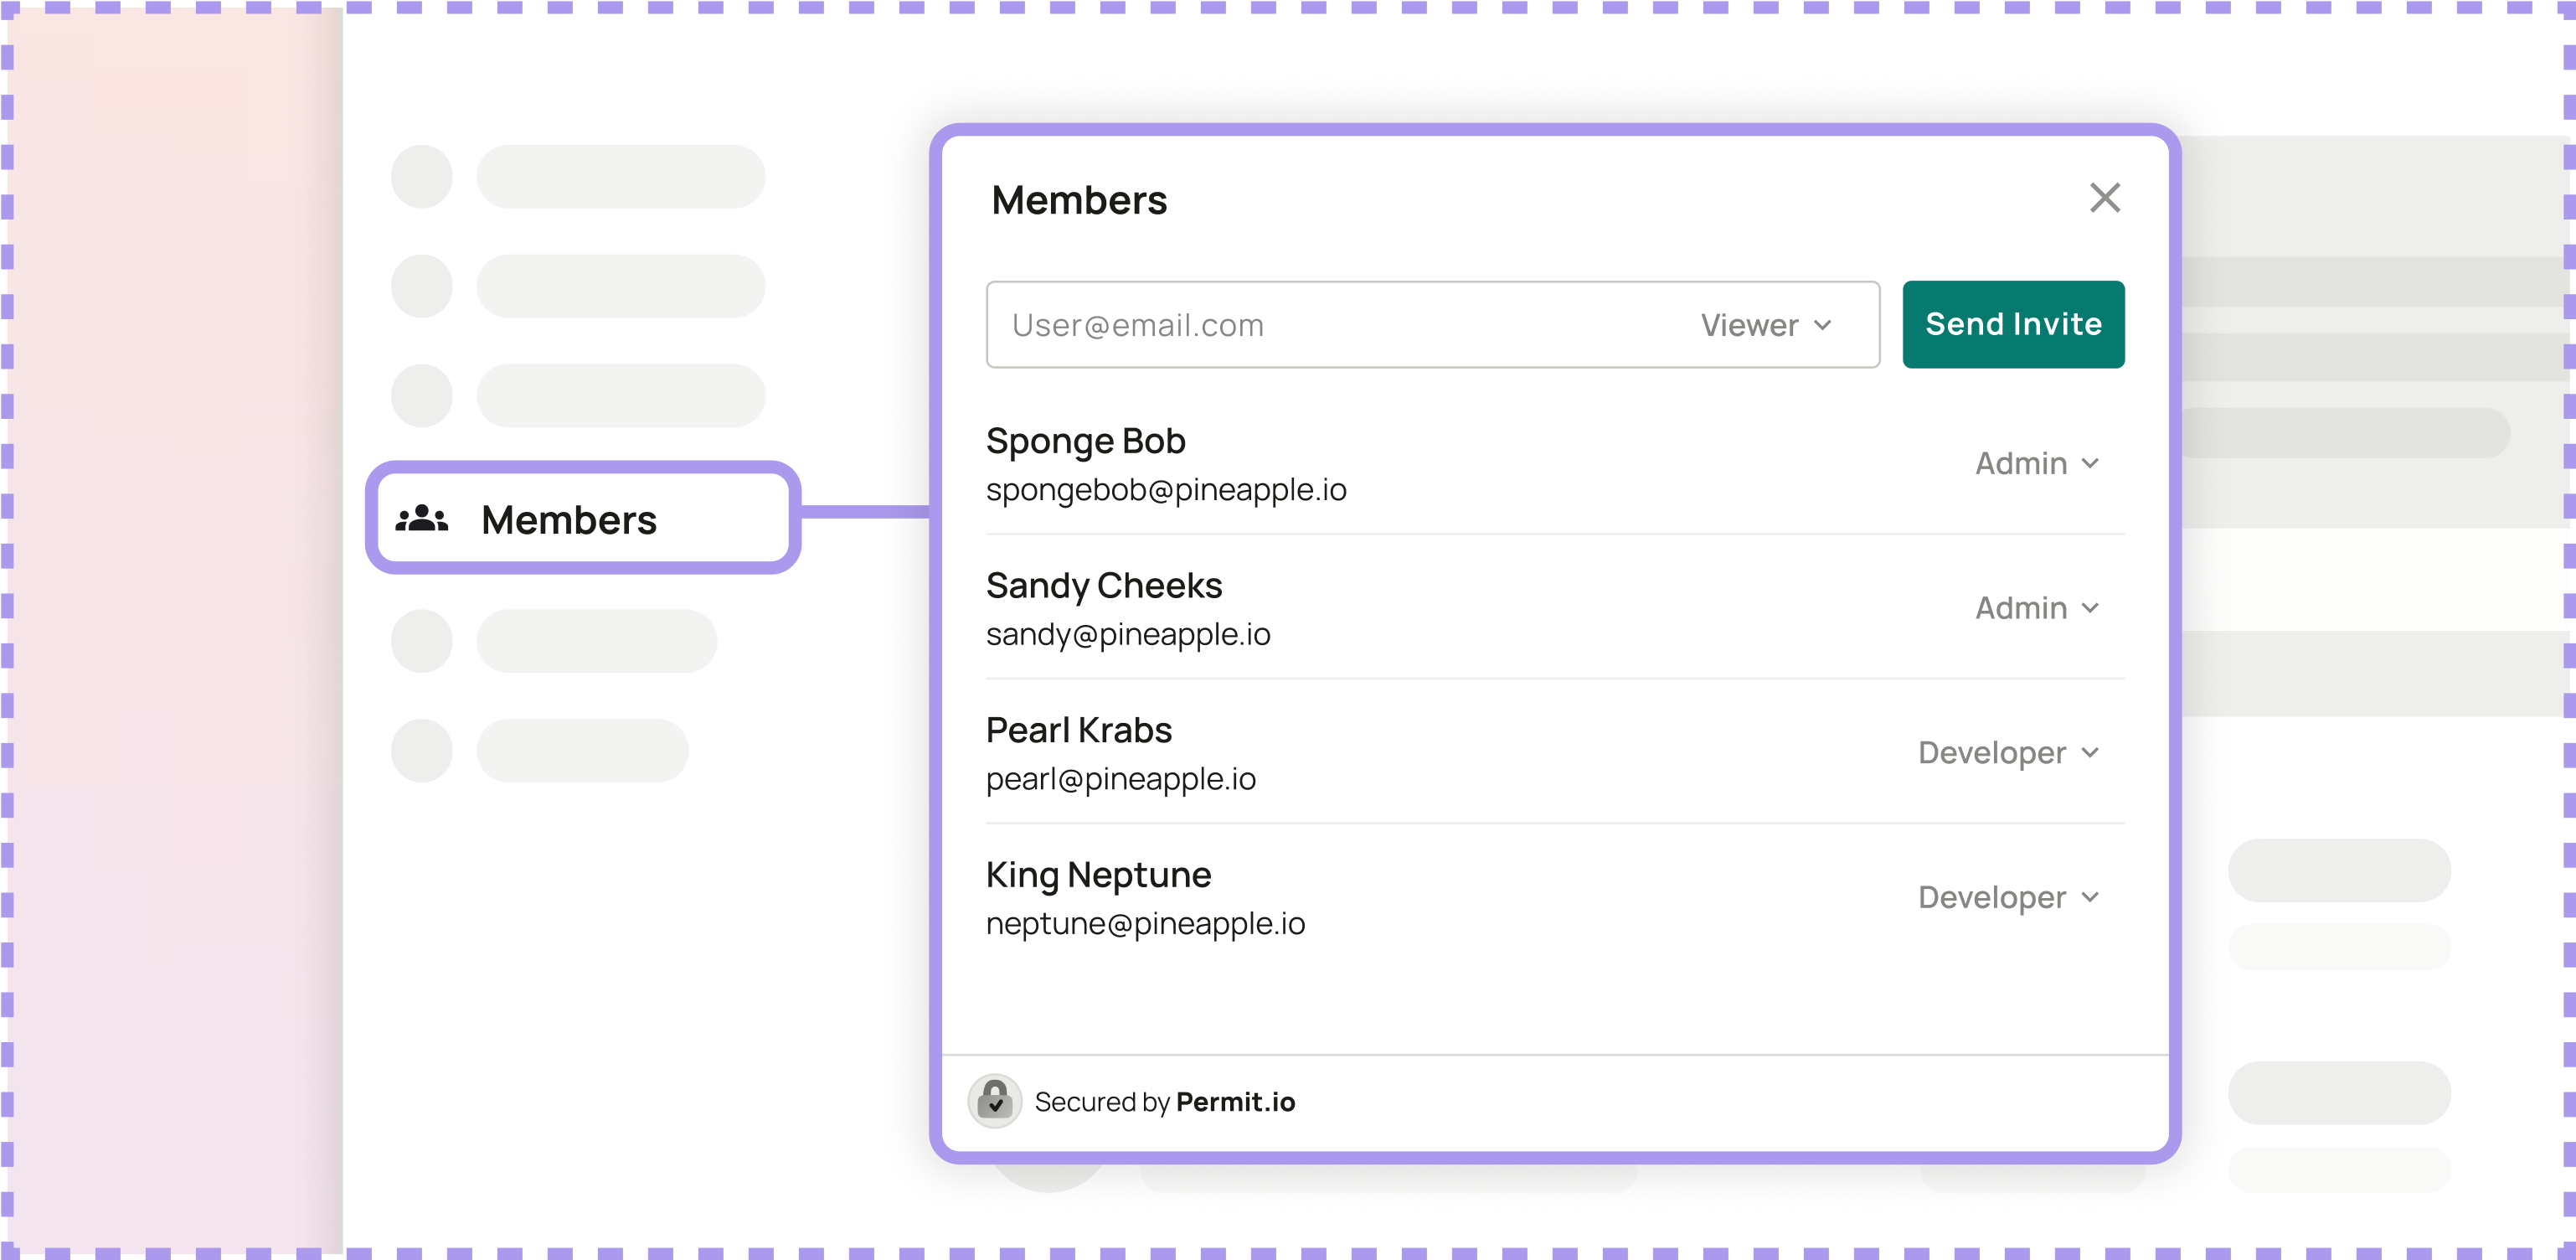The width and height of the screenshot is (2576, 1260).
Task: Click neptune@pineapple.io email text
Action: [x=1145, y=923]
